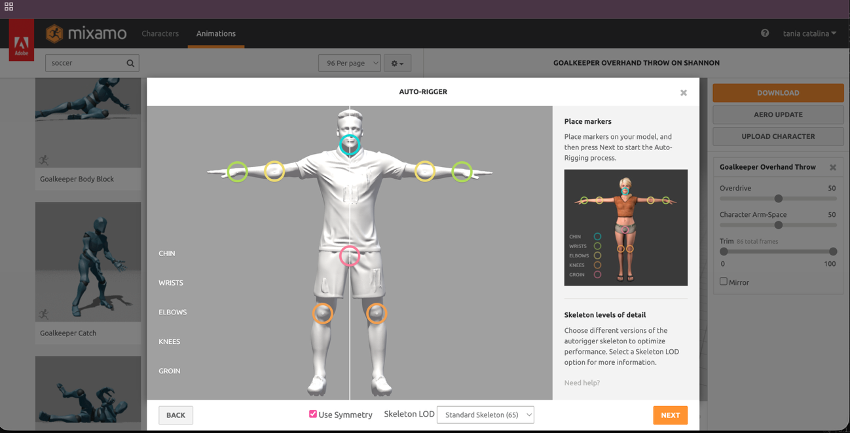Click the AERO UPDATE button
This screenshot has width=850, height=434.
coord(778,114)
